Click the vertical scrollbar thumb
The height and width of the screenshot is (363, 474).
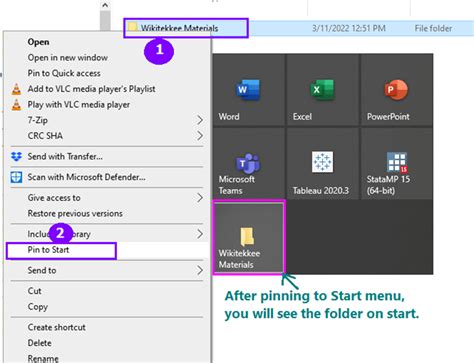(105, 21)
